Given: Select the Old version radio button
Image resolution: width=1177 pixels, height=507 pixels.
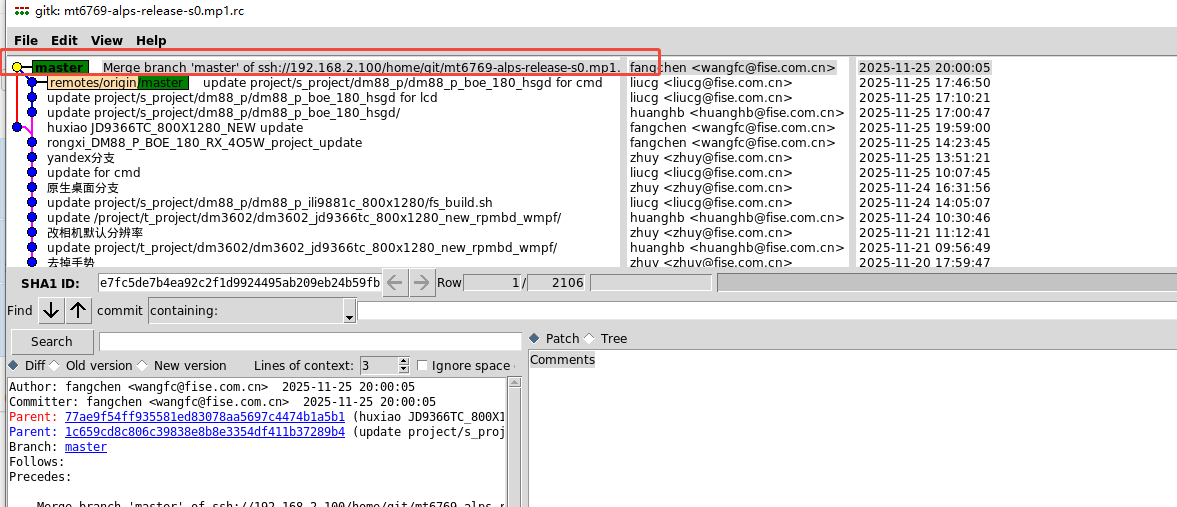Looking at the screenshot, I should (x=55, y=366).
